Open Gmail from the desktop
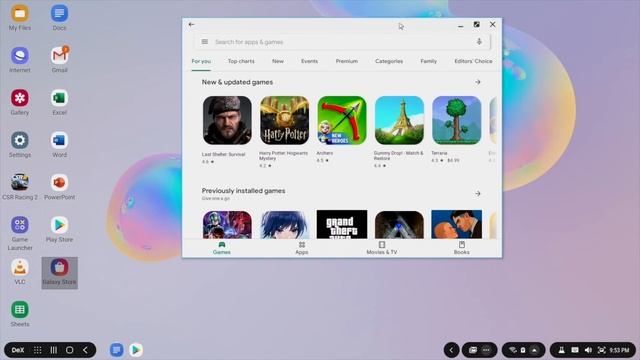 point(59,60)
